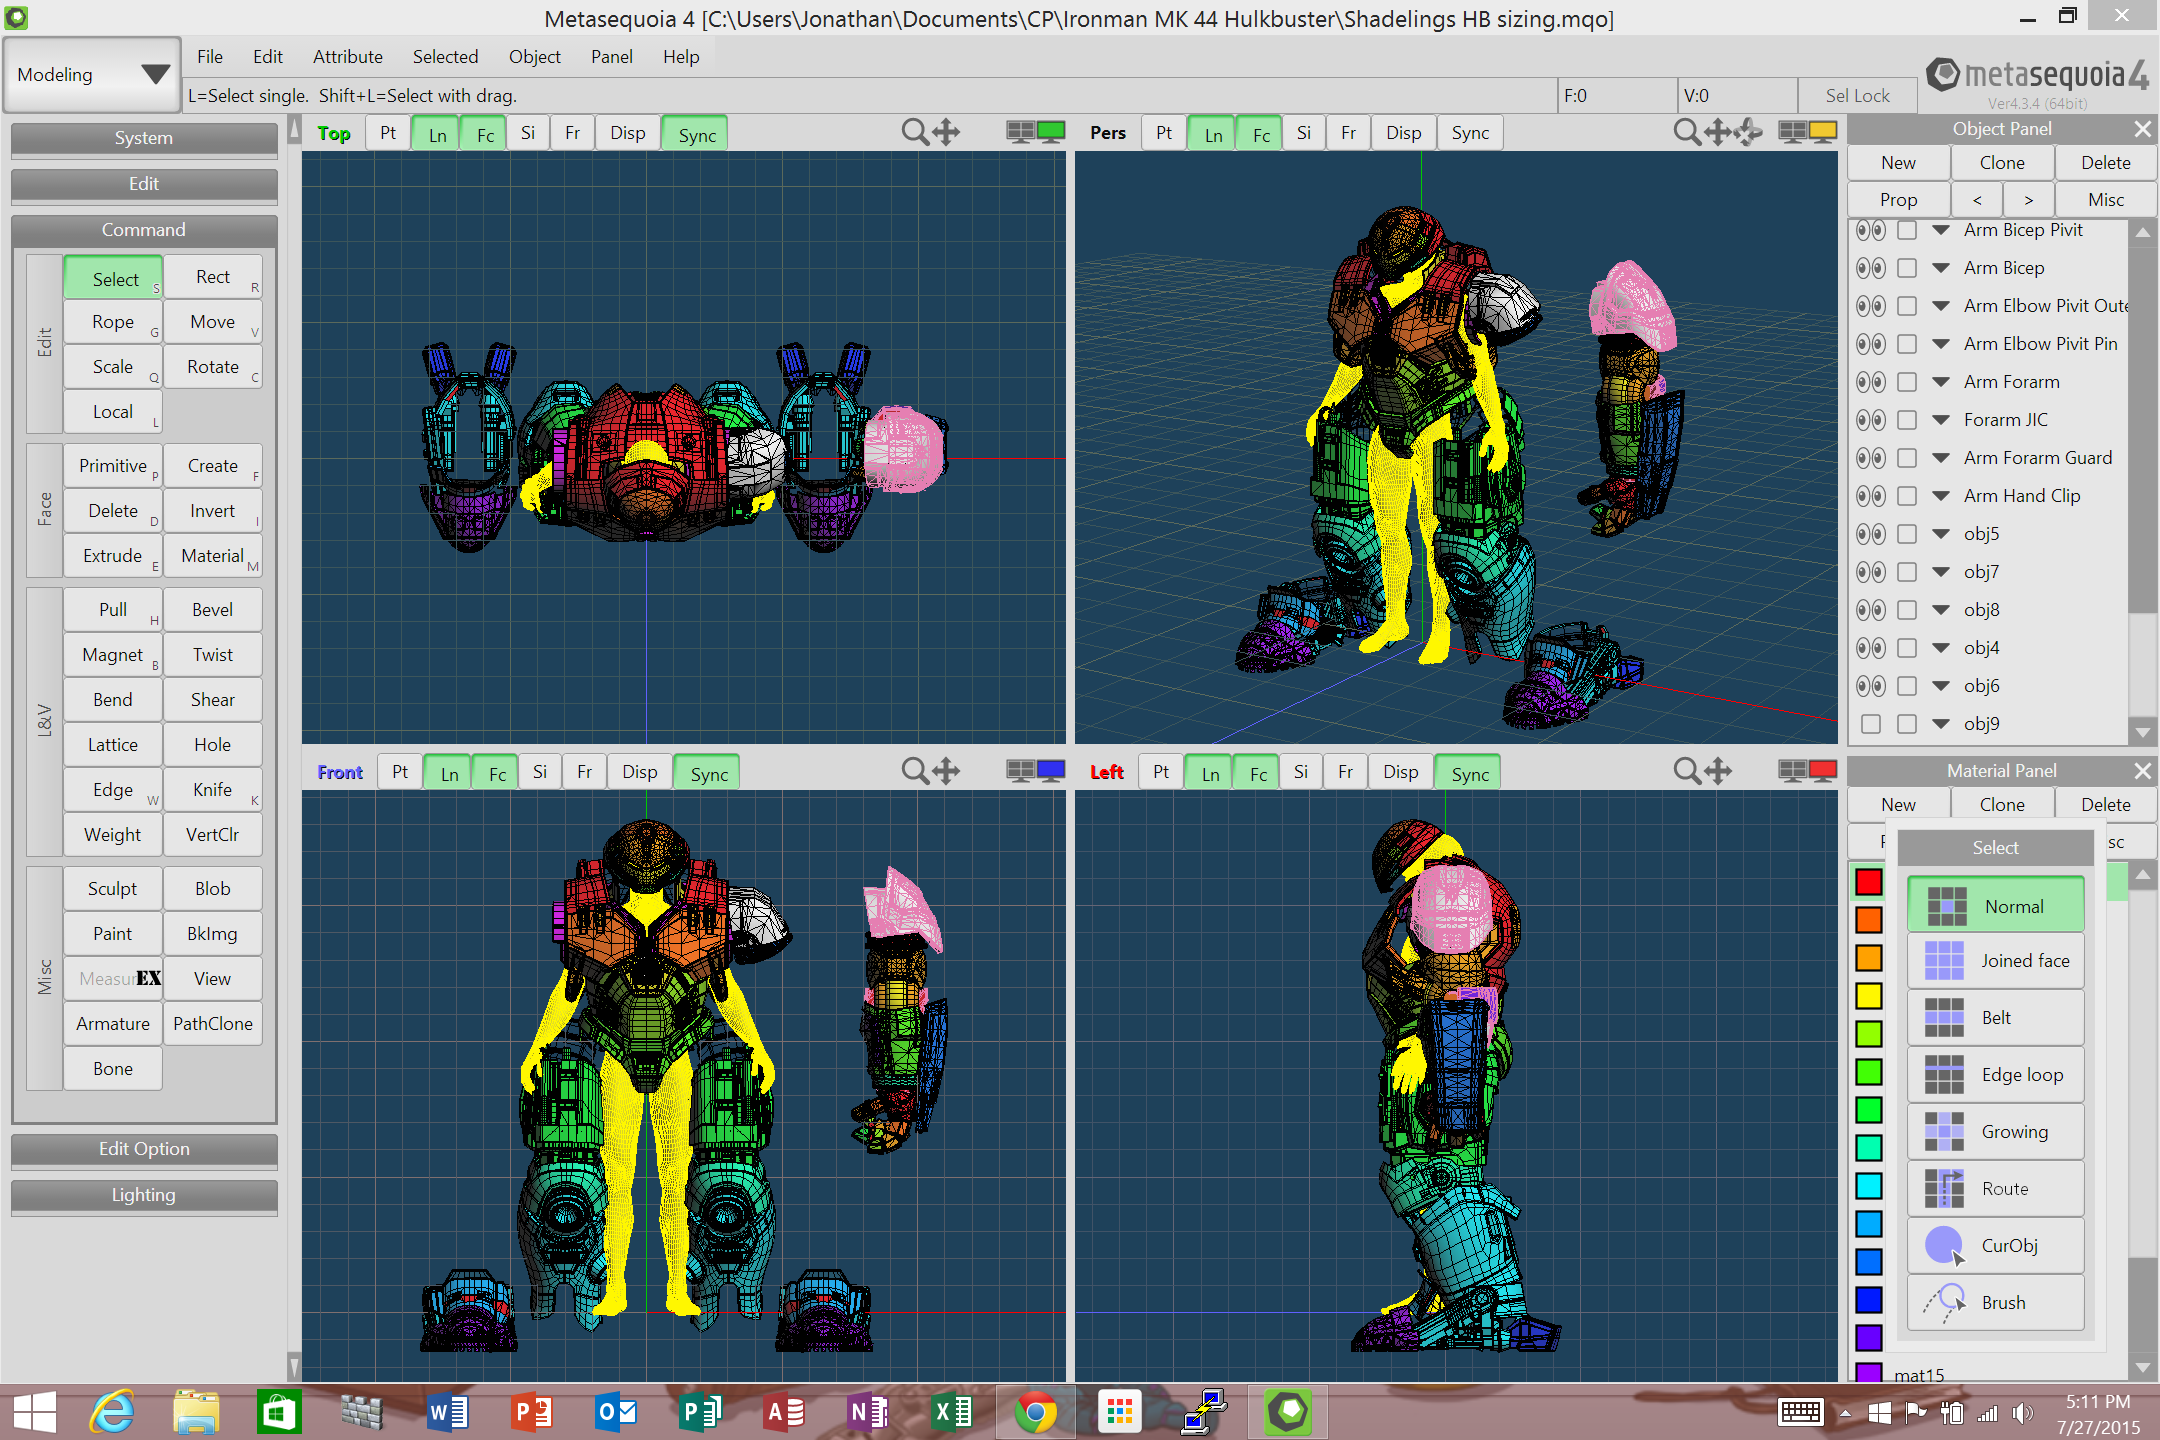Toggle Sync in Pers viewport
The height and width of the screenshot is (1440, 2160).
click(x=1470, y=133)
